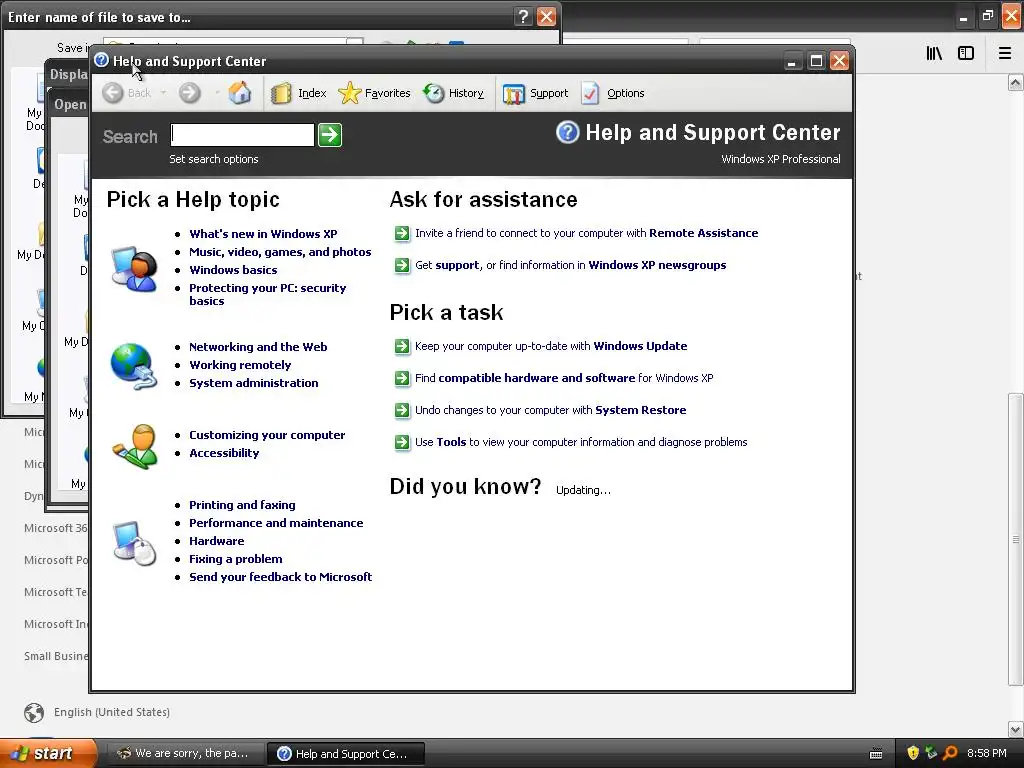Open the Hardware help topic
The image size is (1024, 768).
pos(216,541)
